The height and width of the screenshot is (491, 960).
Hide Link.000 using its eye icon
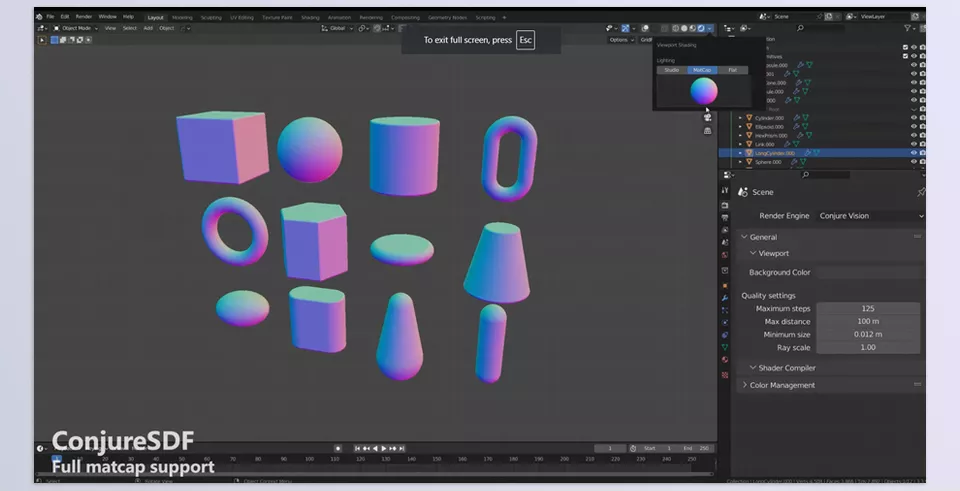tap(914, 144)
